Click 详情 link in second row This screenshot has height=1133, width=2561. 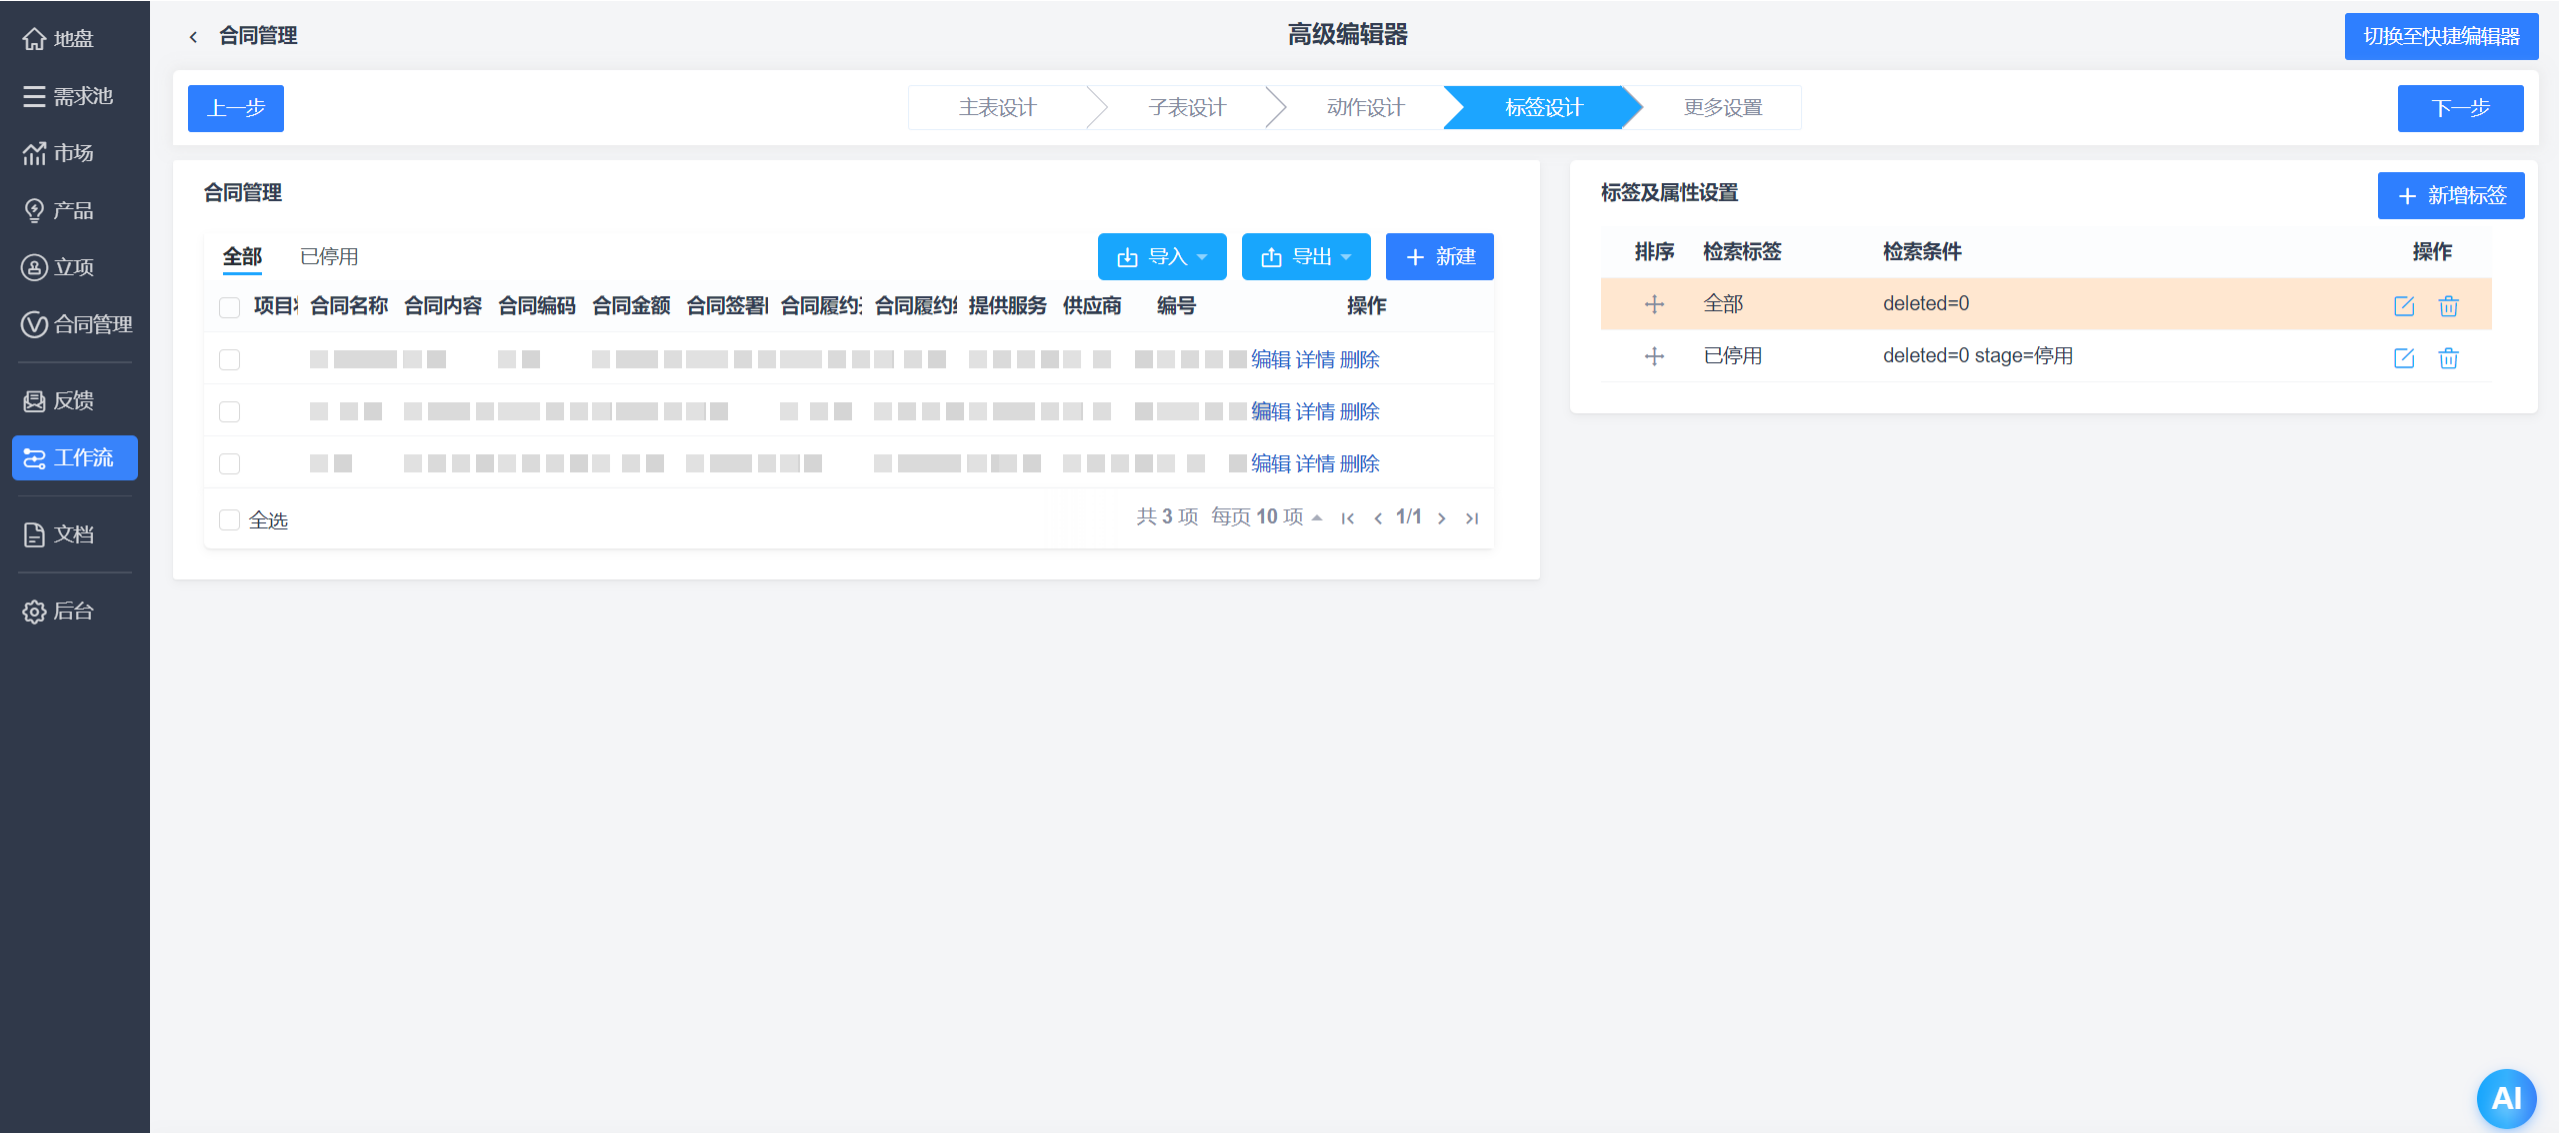[x=1314, y=412]
